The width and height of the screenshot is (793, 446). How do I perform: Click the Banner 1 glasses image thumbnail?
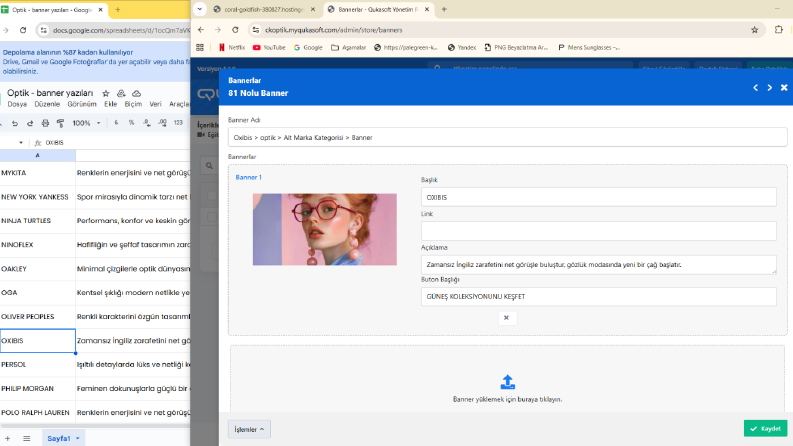click(x=325, y=230)
